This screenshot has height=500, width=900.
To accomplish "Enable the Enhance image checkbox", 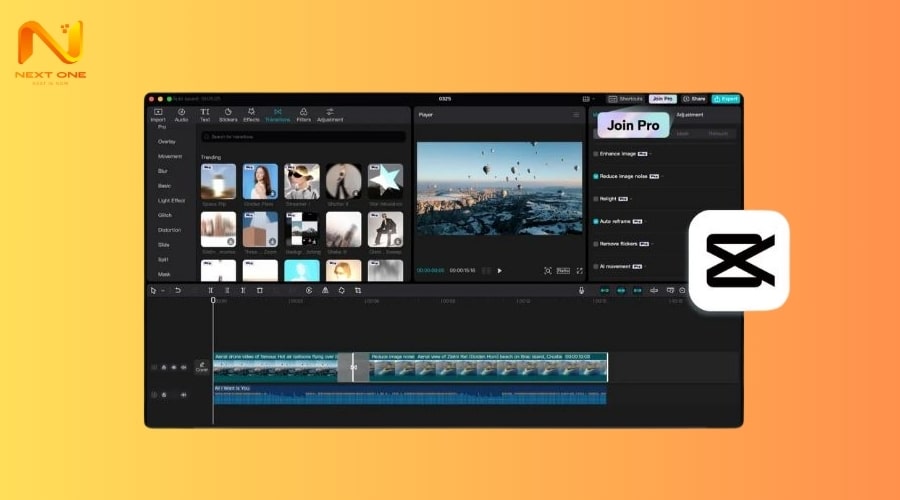I will click(x=596, y=154).
